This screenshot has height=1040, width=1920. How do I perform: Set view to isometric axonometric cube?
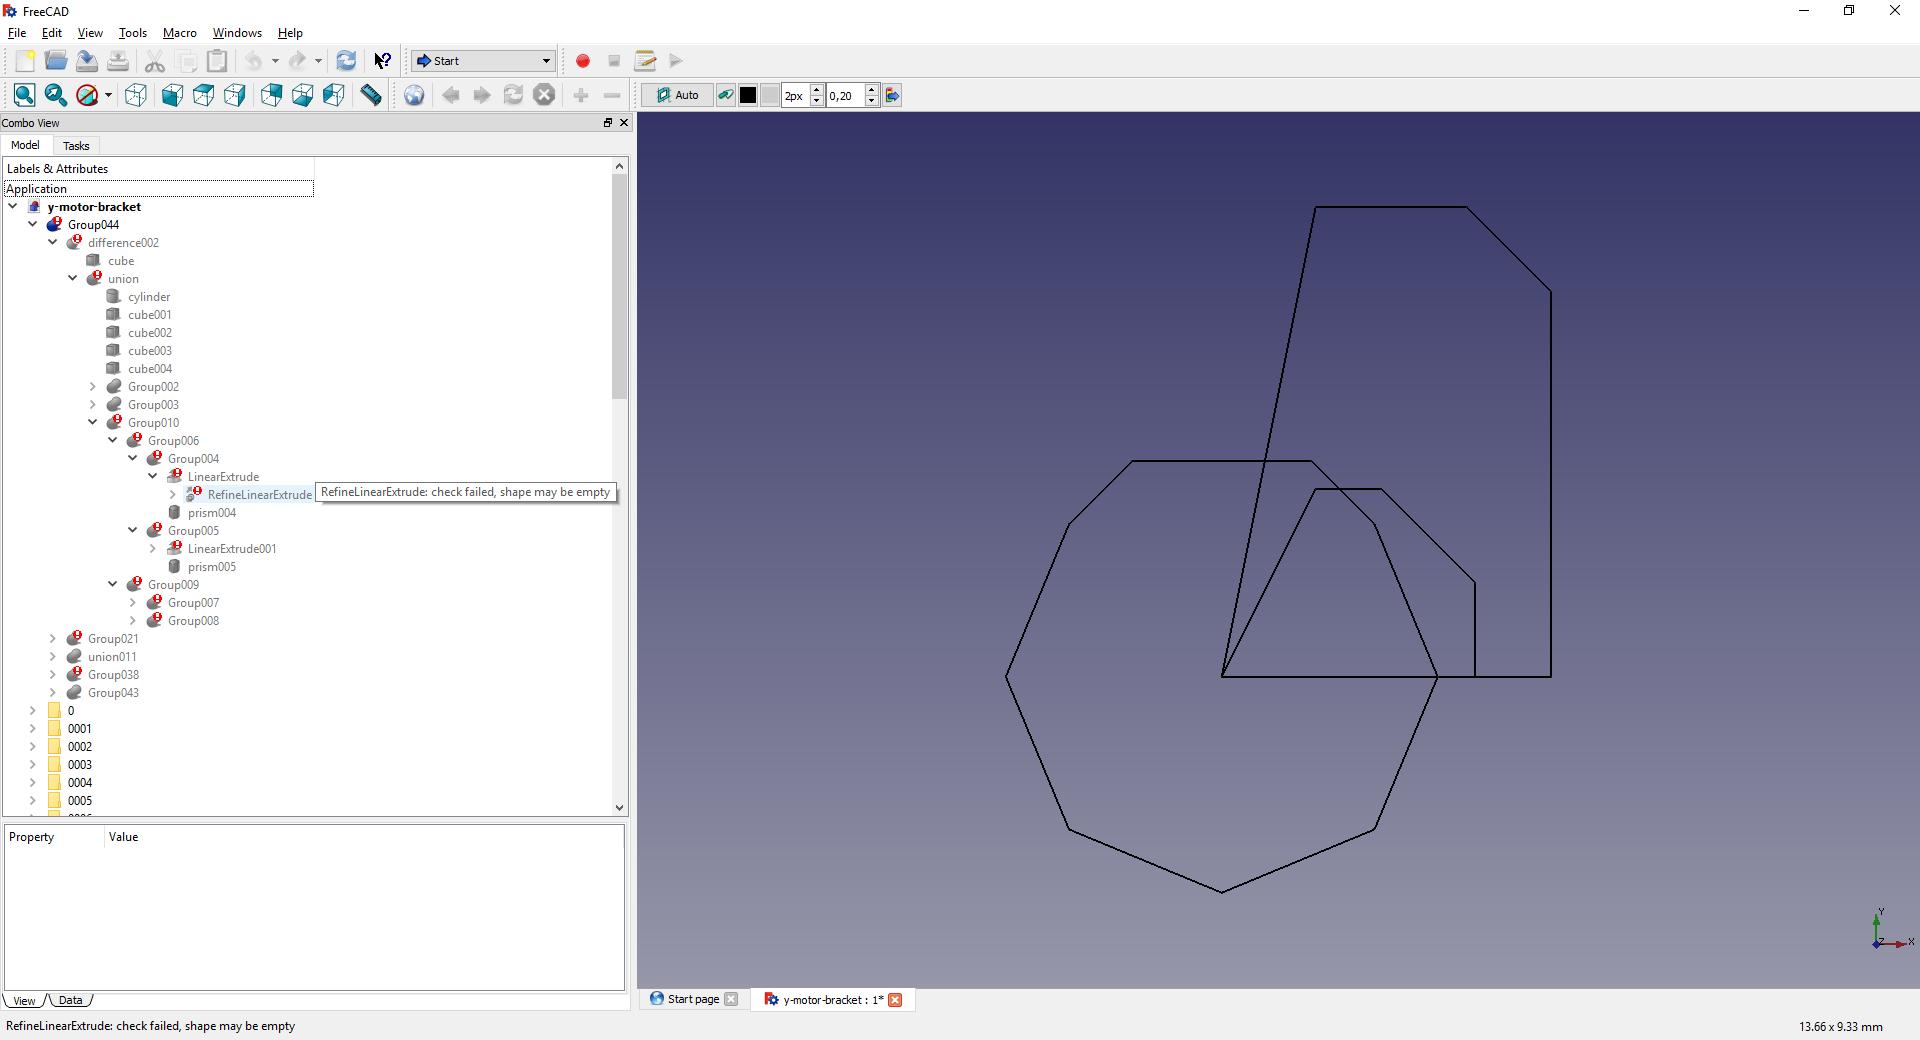point(136,95)
